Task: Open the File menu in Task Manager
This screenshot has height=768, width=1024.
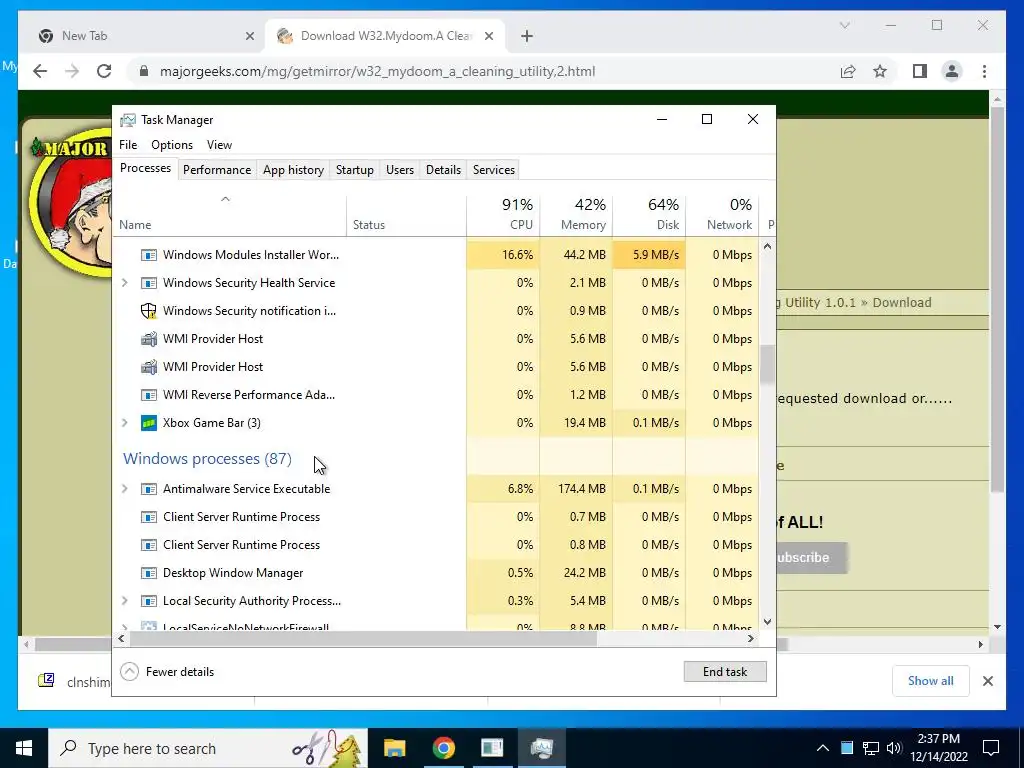Action: (128, 145)
